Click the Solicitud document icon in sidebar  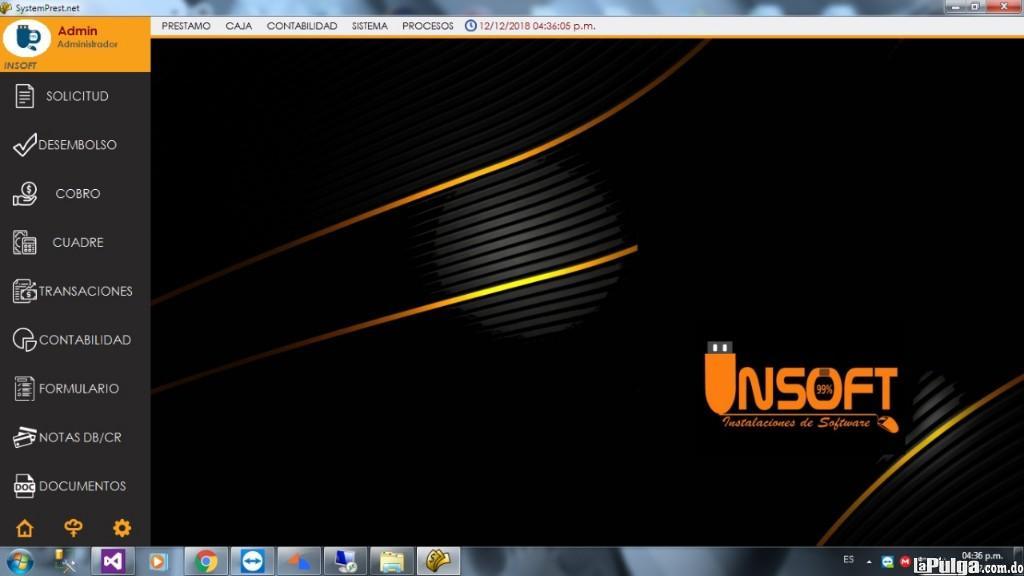(25, 97)
